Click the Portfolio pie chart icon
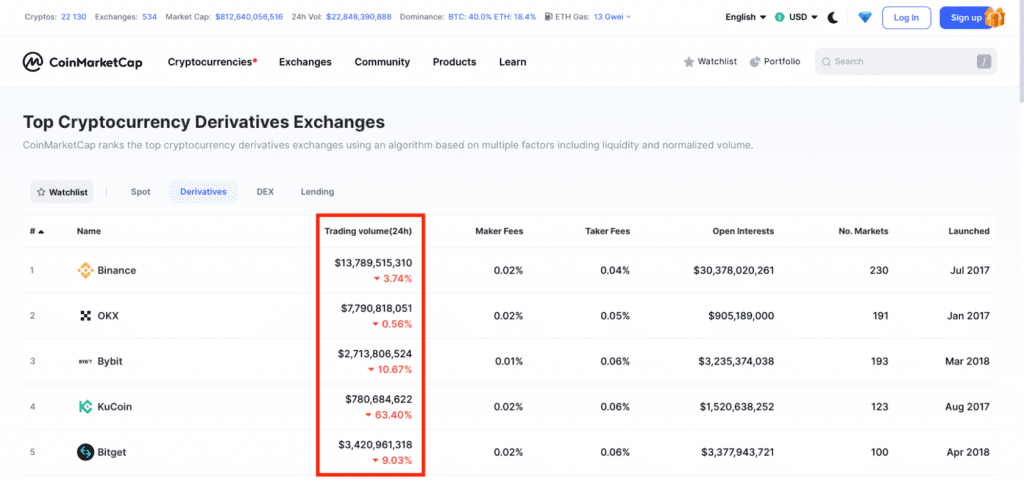 (755, 62)
